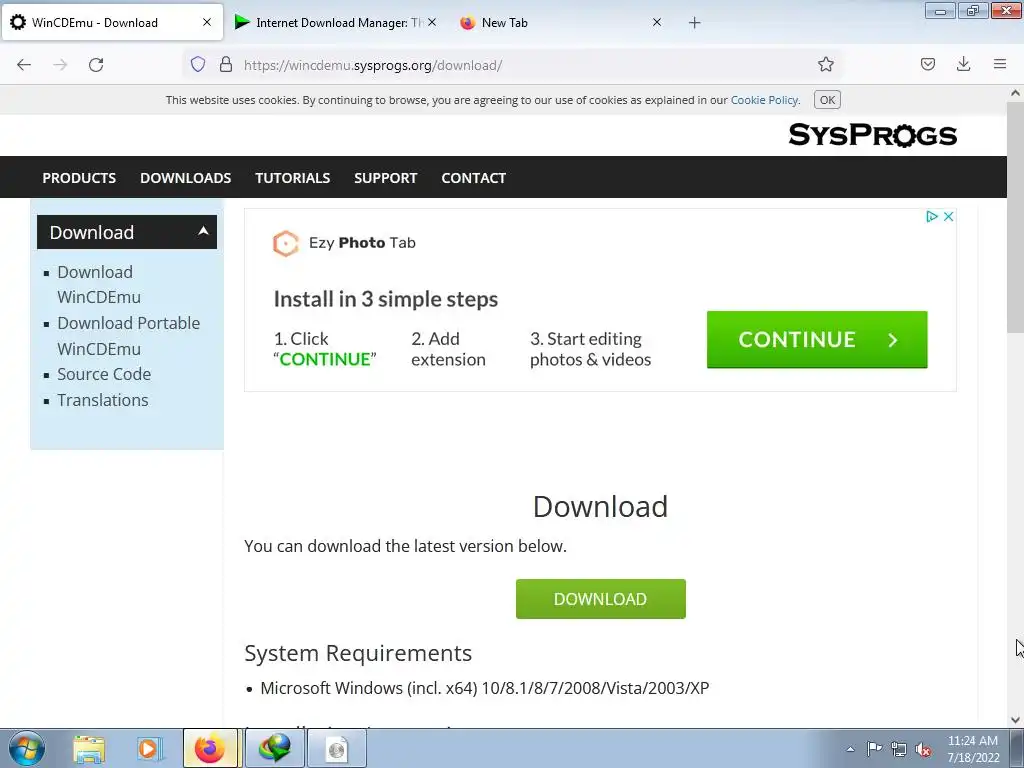Viewport: 1024px width, 768px height.
Task: Open the Translations sidebar link
Action: 103,400
